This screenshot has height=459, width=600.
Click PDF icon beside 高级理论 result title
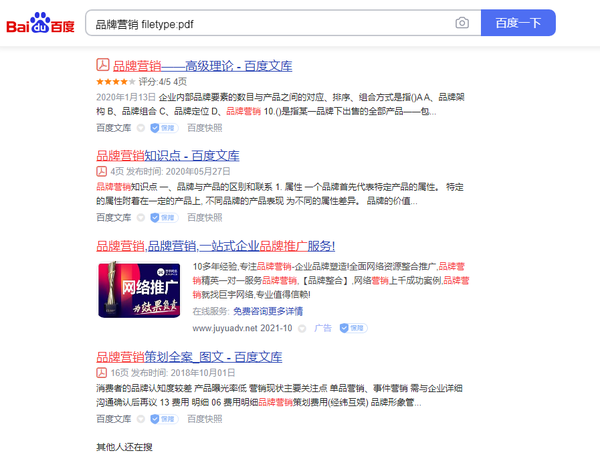(103, 65)
